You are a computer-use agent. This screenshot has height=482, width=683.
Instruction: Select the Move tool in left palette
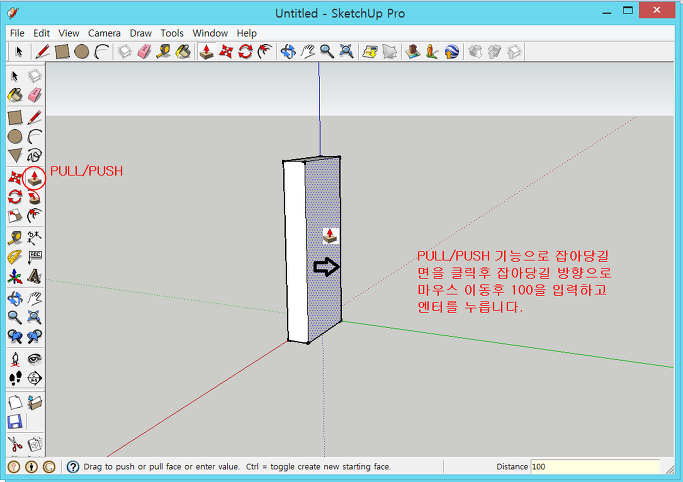pyautogui.click(x=15, y=178)
